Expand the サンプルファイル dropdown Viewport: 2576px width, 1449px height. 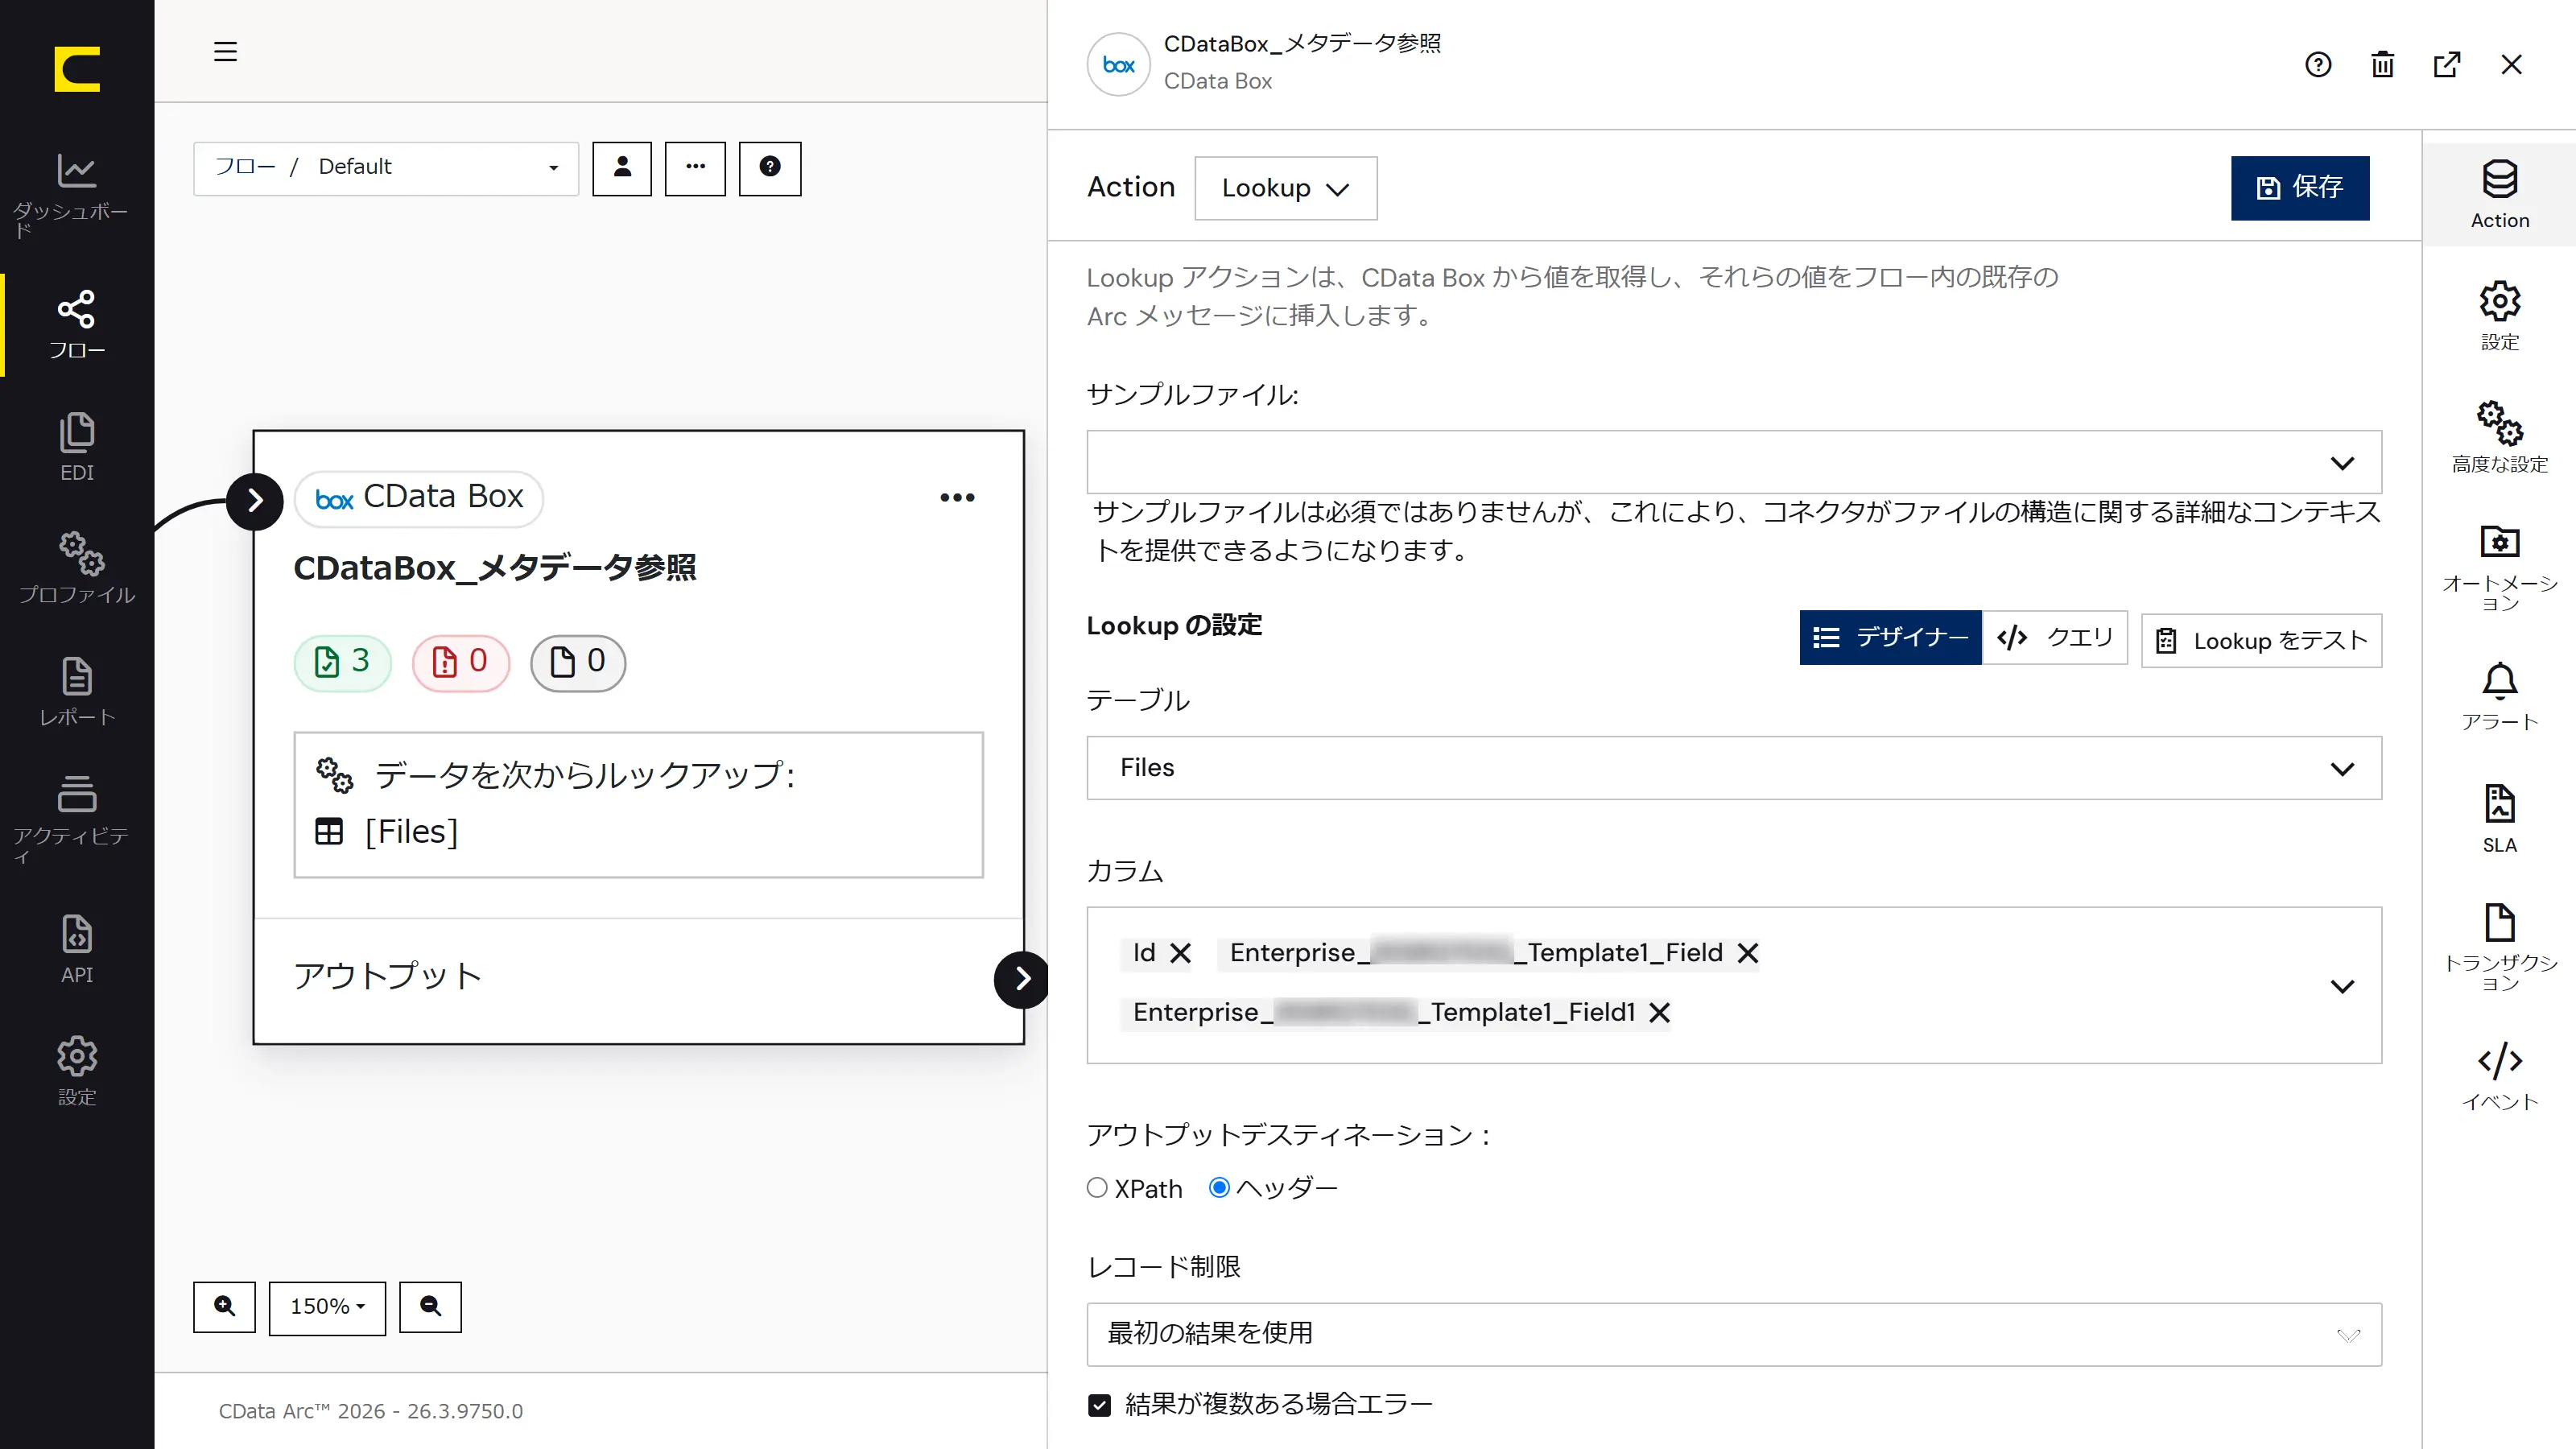tap(1734, 462)
